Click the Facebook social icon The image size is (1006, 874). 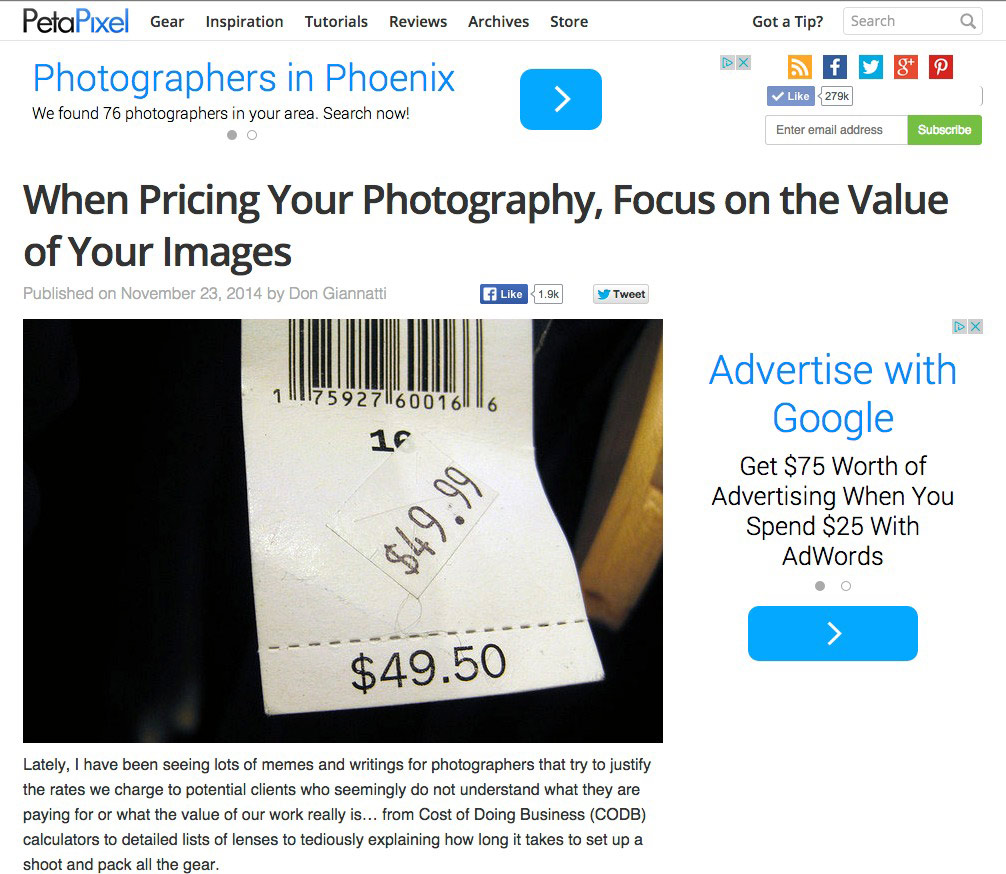tap(835, 67)
